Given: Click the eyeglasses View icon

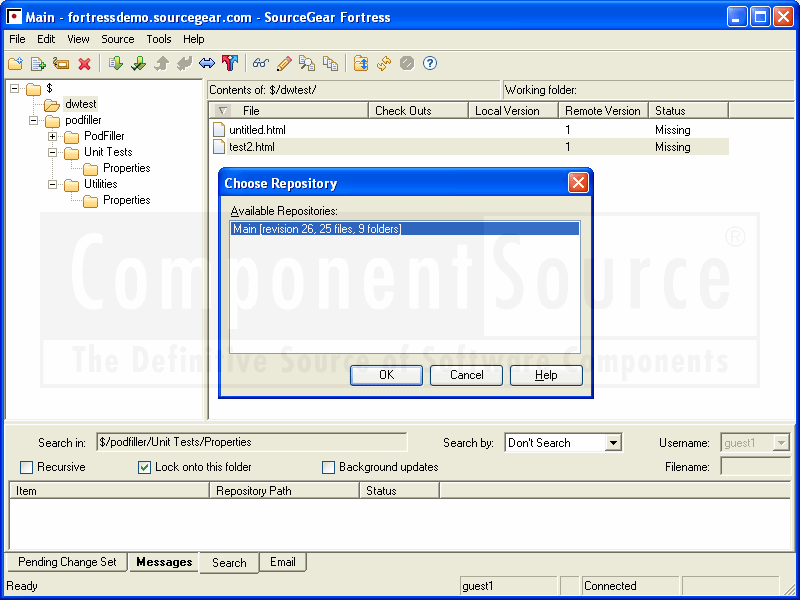Looking at the screenshot, I should pyautogui.click(x=261, y=63).
